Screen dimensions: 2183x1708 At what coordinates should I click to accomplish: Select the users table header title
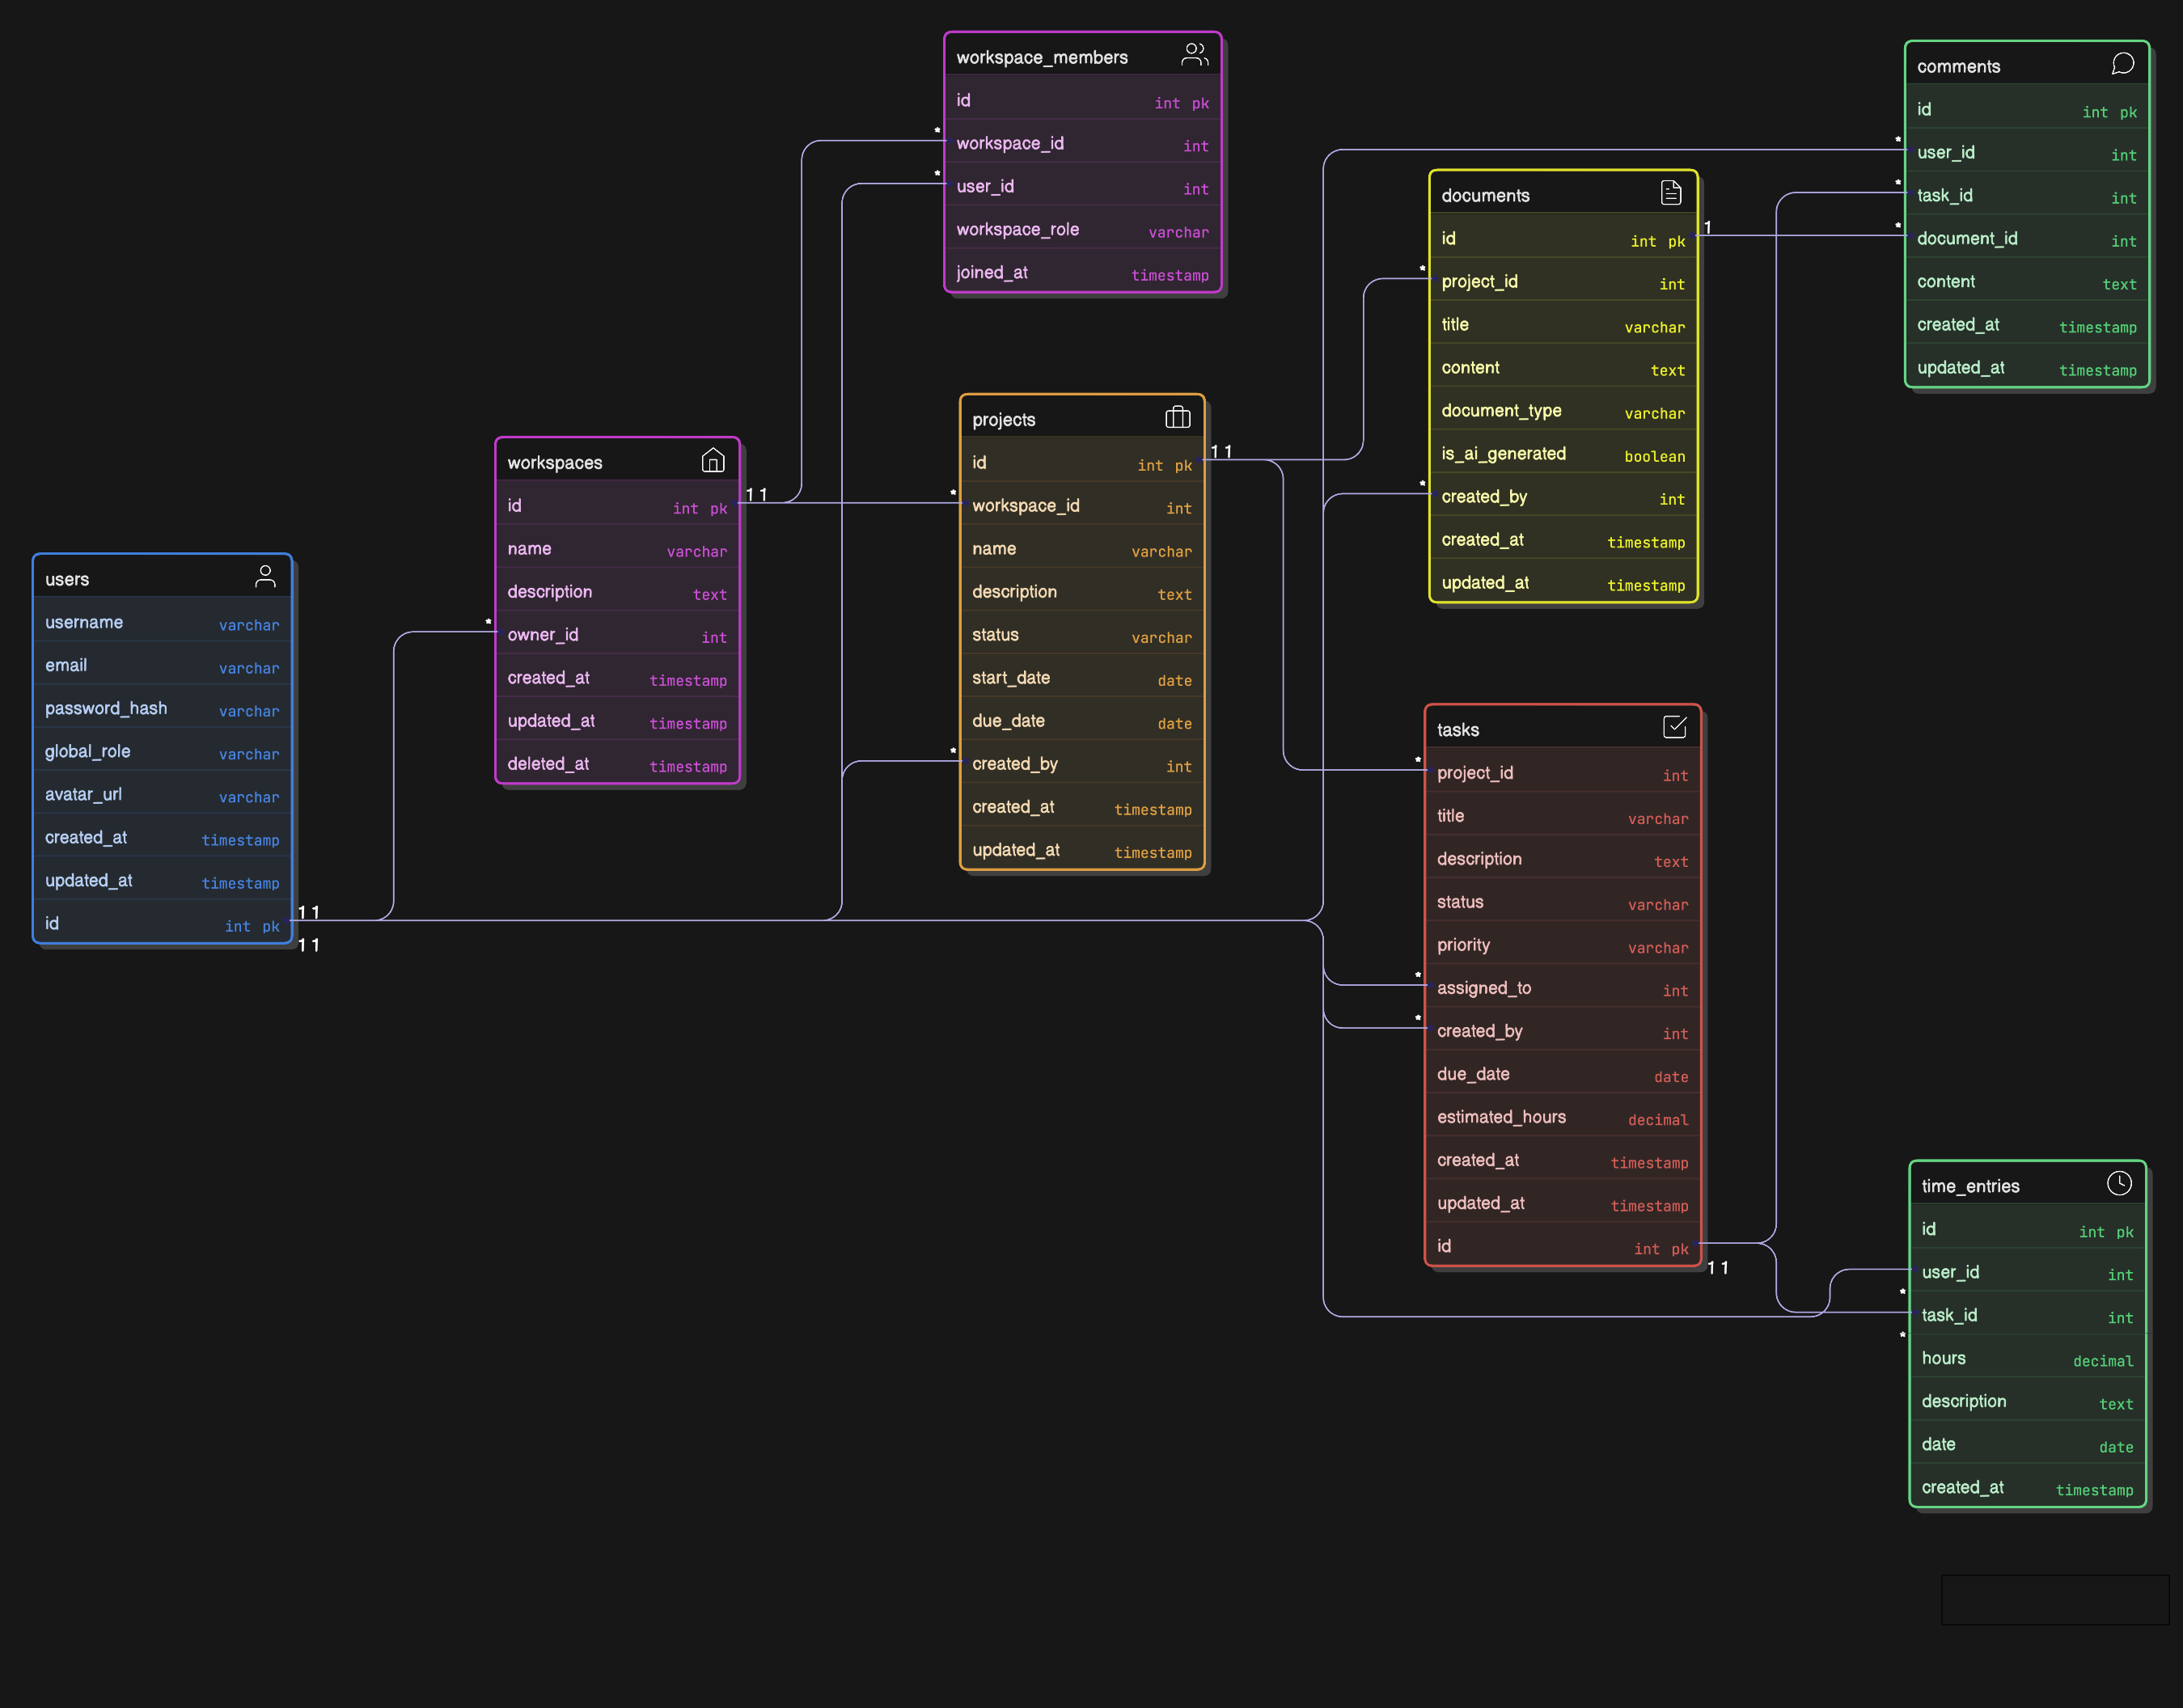point(67,578)
